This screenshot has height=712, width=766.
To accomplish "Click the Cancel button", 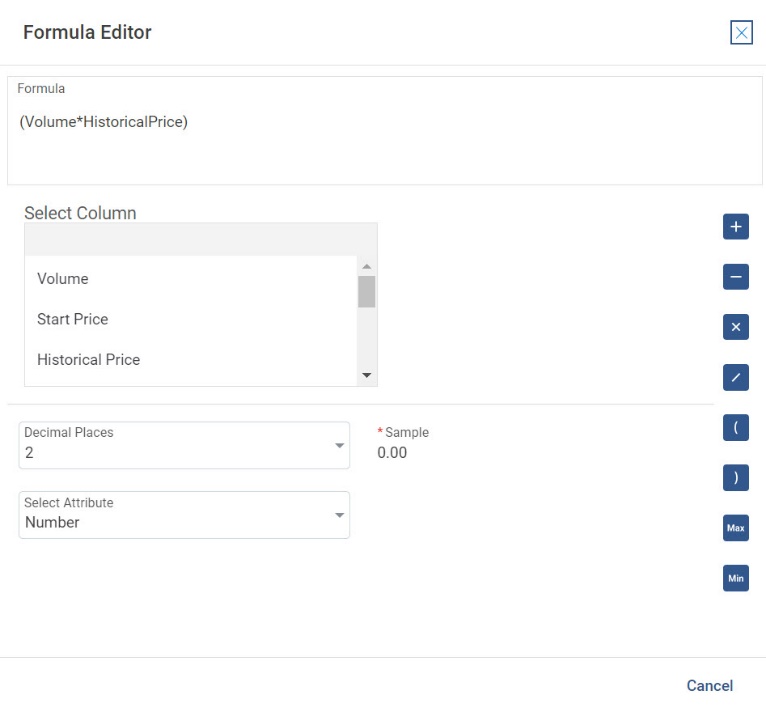I will [709, 686].
